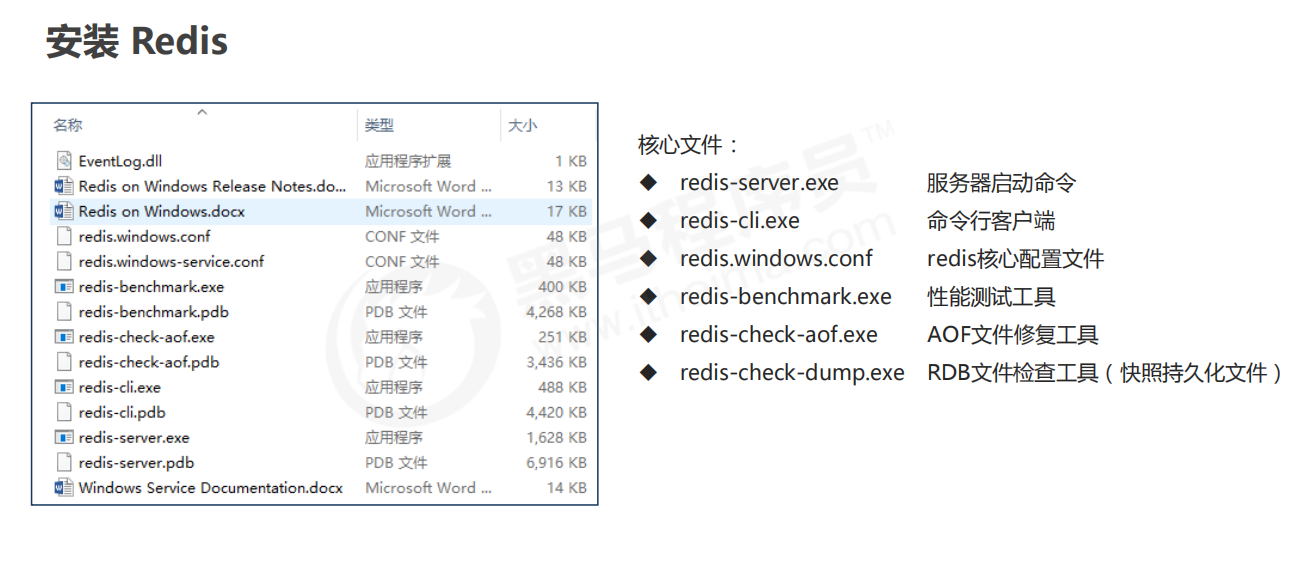The height and width of the screenshot is (563, 1311).
Task: Click redis-server.exe in core files list
Action: pos(759,183)
